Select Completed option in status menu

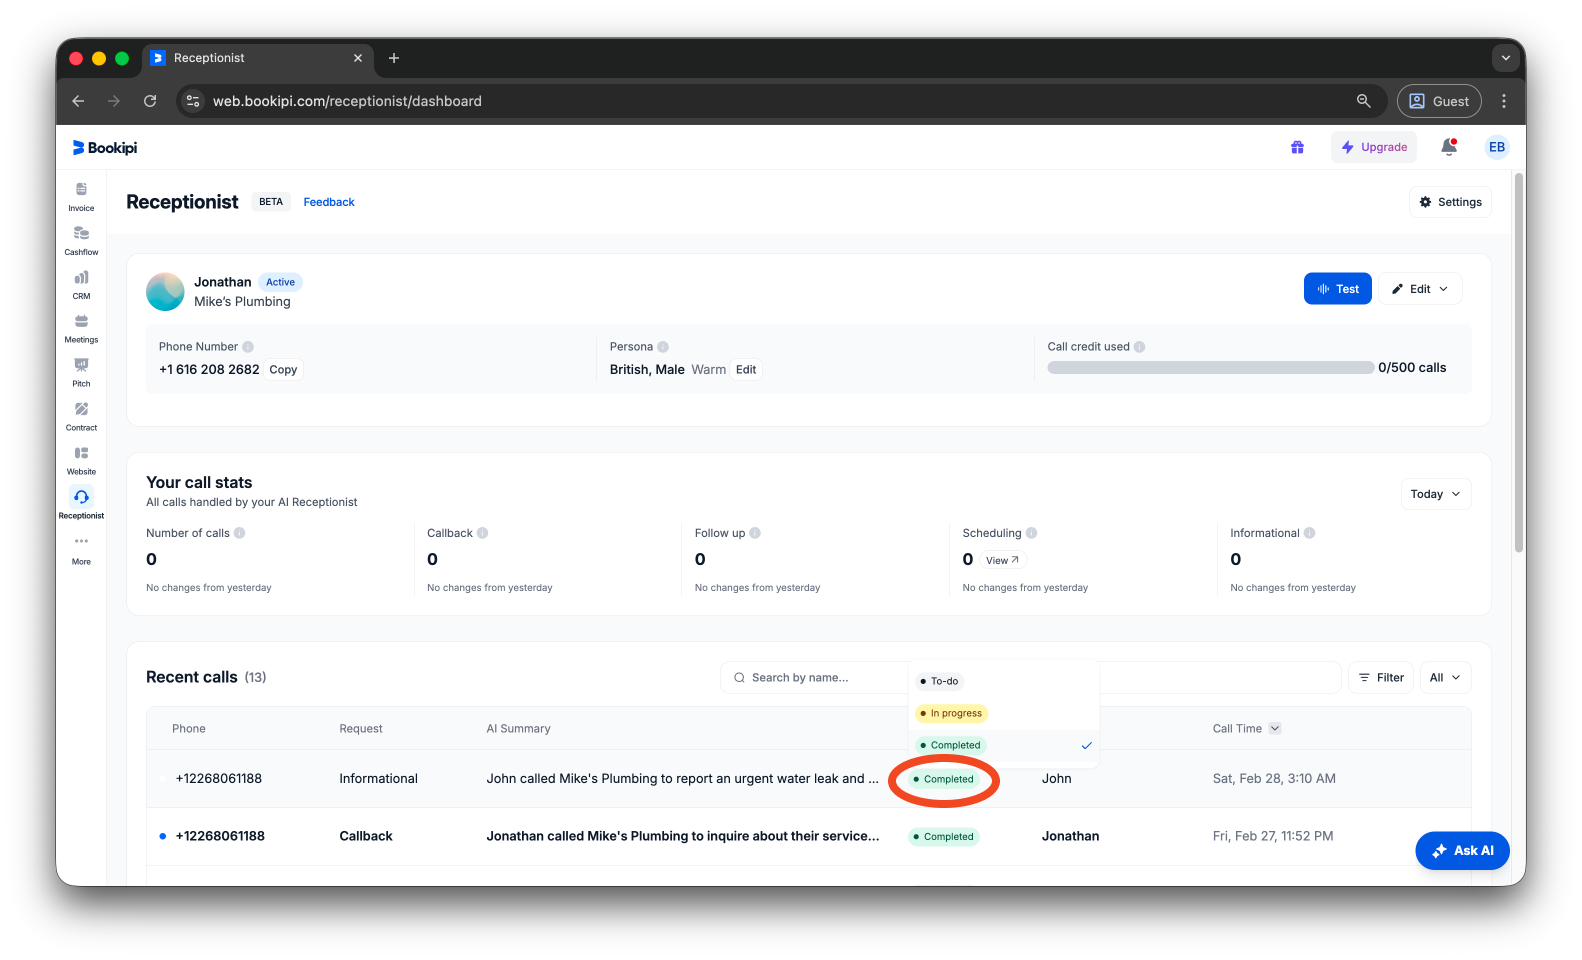(x=1003, y=745)
